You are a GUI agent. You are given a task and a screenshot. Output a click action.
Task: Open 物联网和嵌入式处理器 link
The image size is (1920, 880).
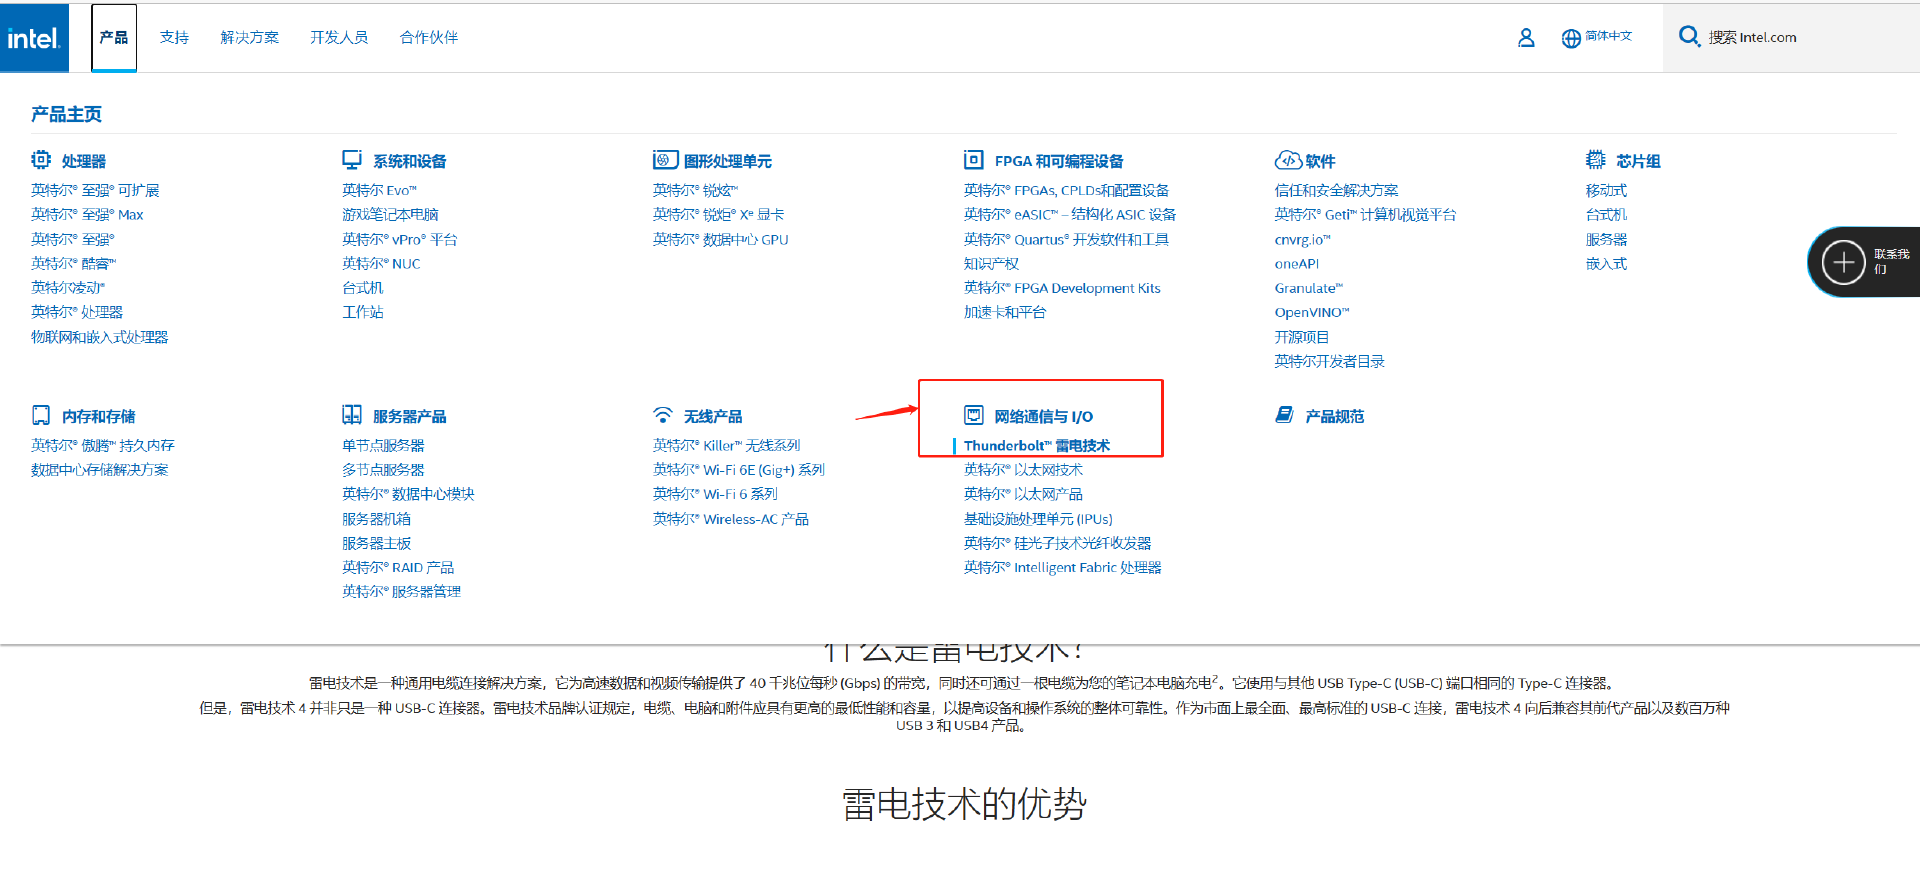click(x=99, y=337)
